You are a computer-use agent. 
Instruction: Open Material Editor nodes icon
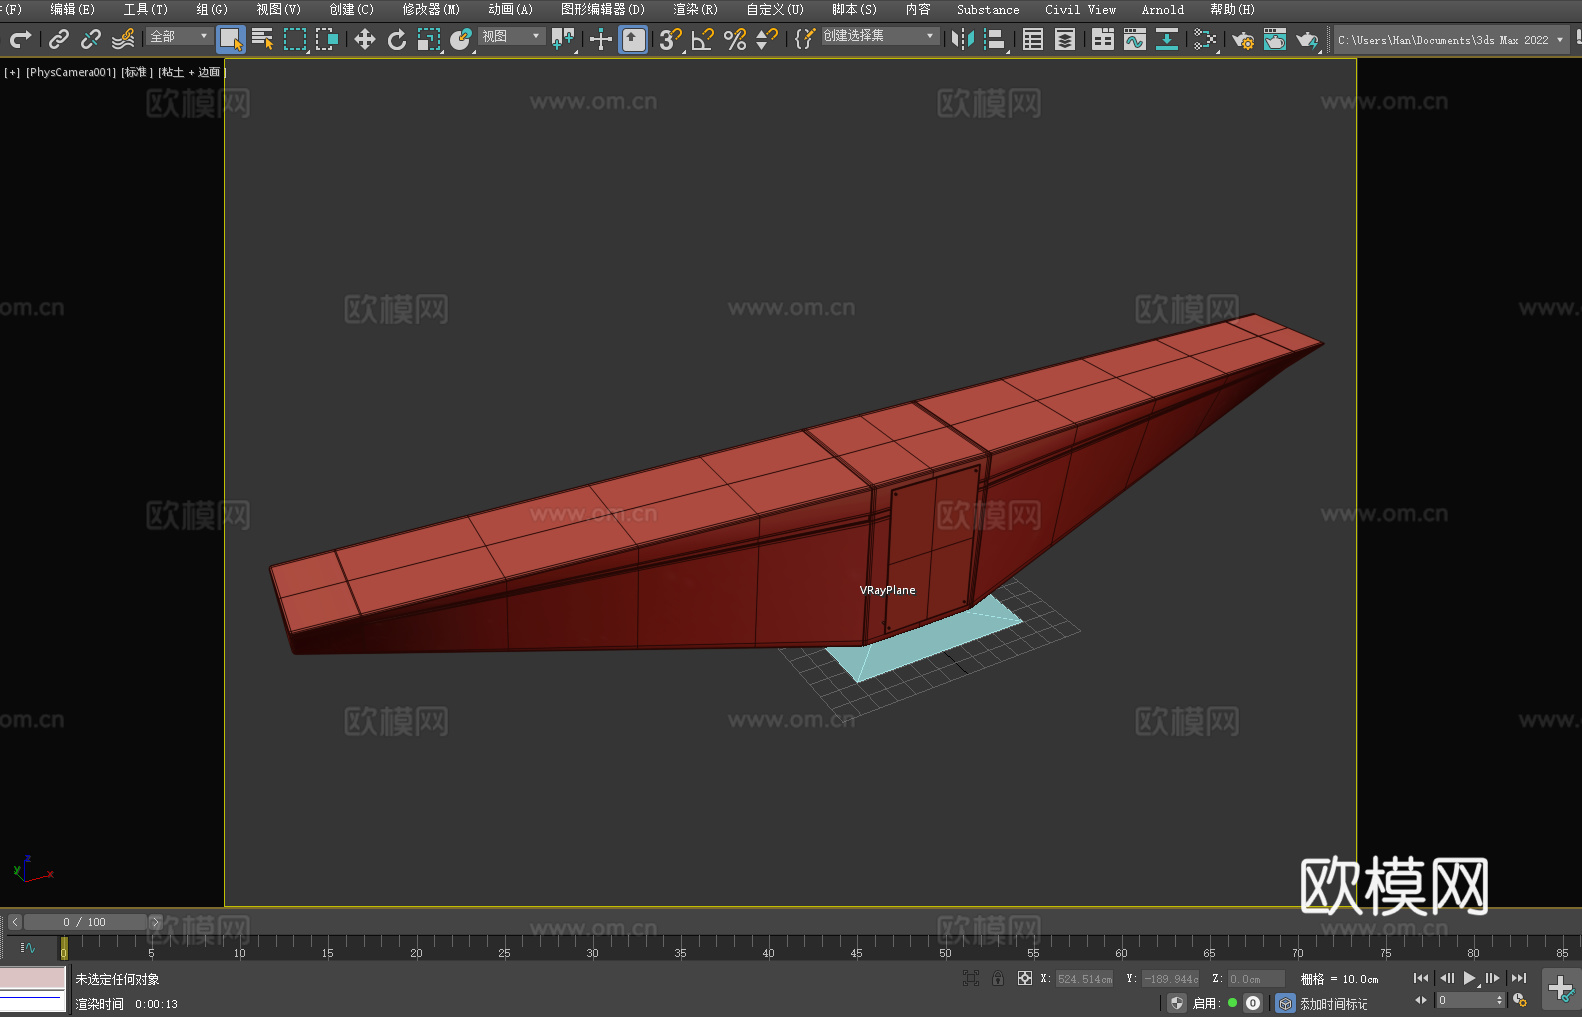(1205, 39)
